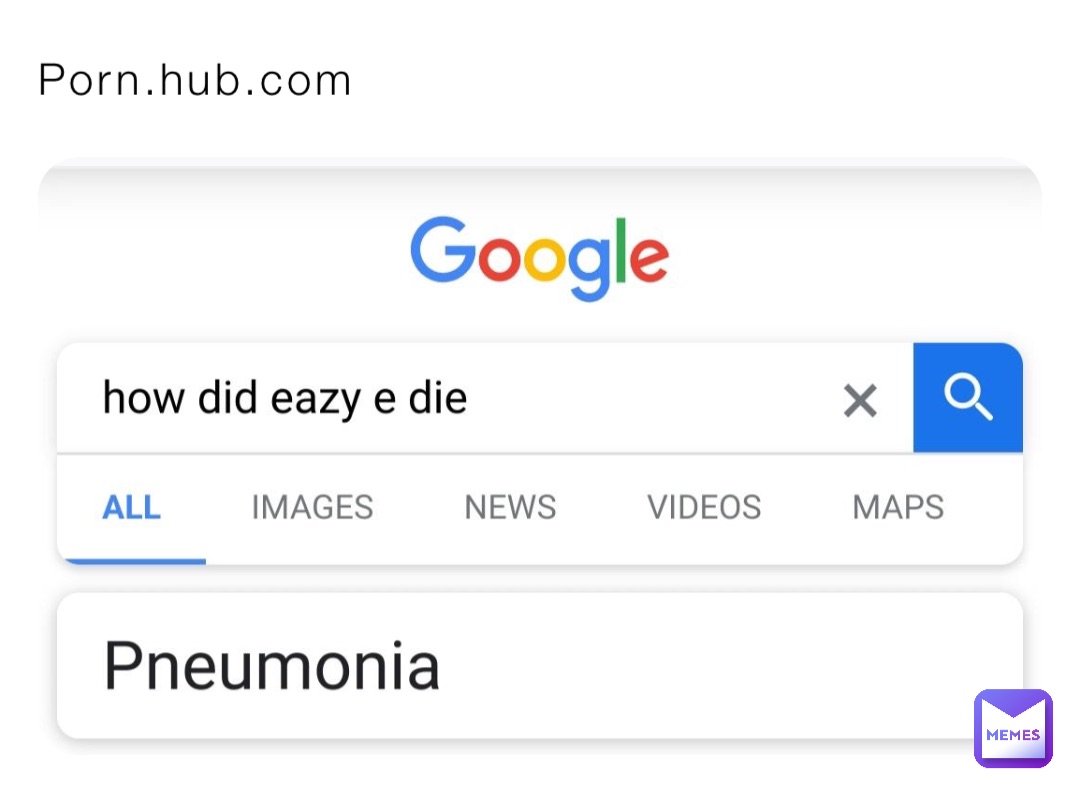The image size is (1080, 788).
Task: Open the purple Memes envelope icon
Action: 1013,728
